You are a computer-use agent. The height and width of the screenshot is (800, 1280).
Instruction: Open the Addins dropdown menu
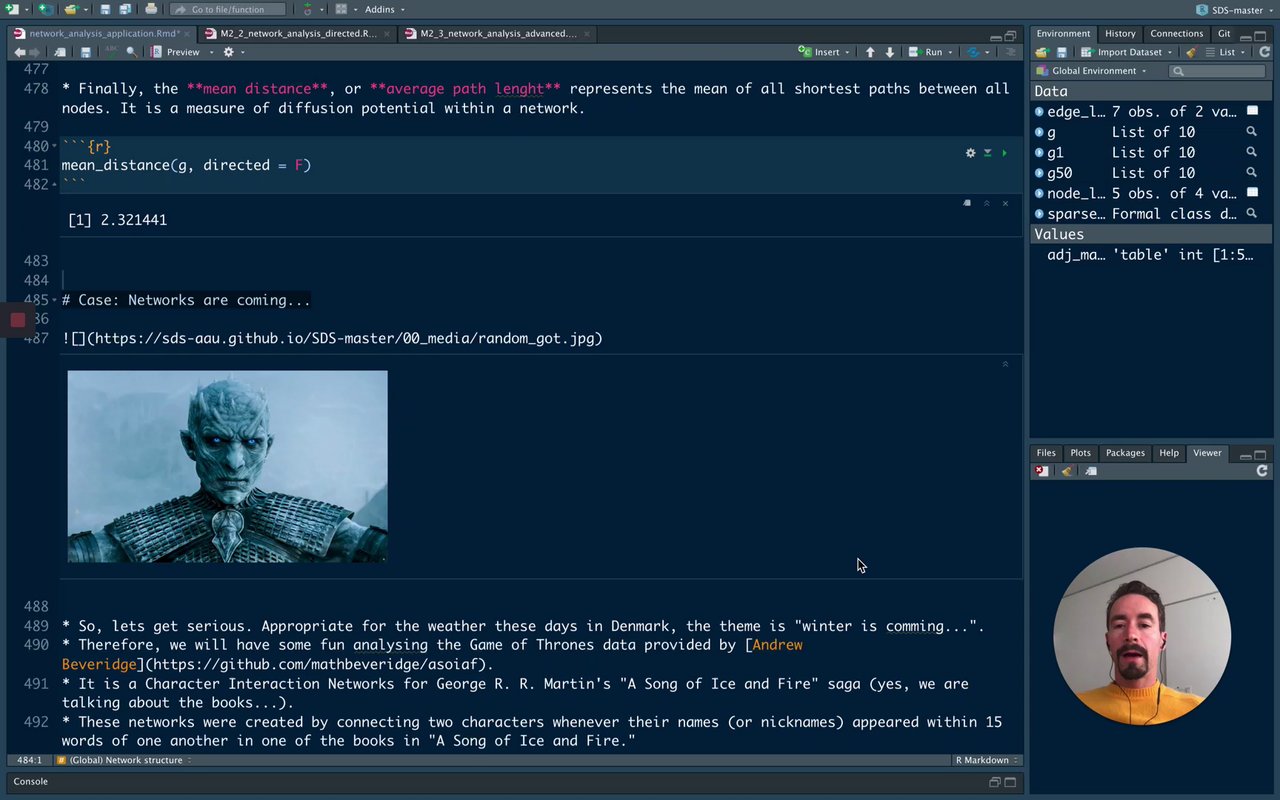(x=384, y=9)
